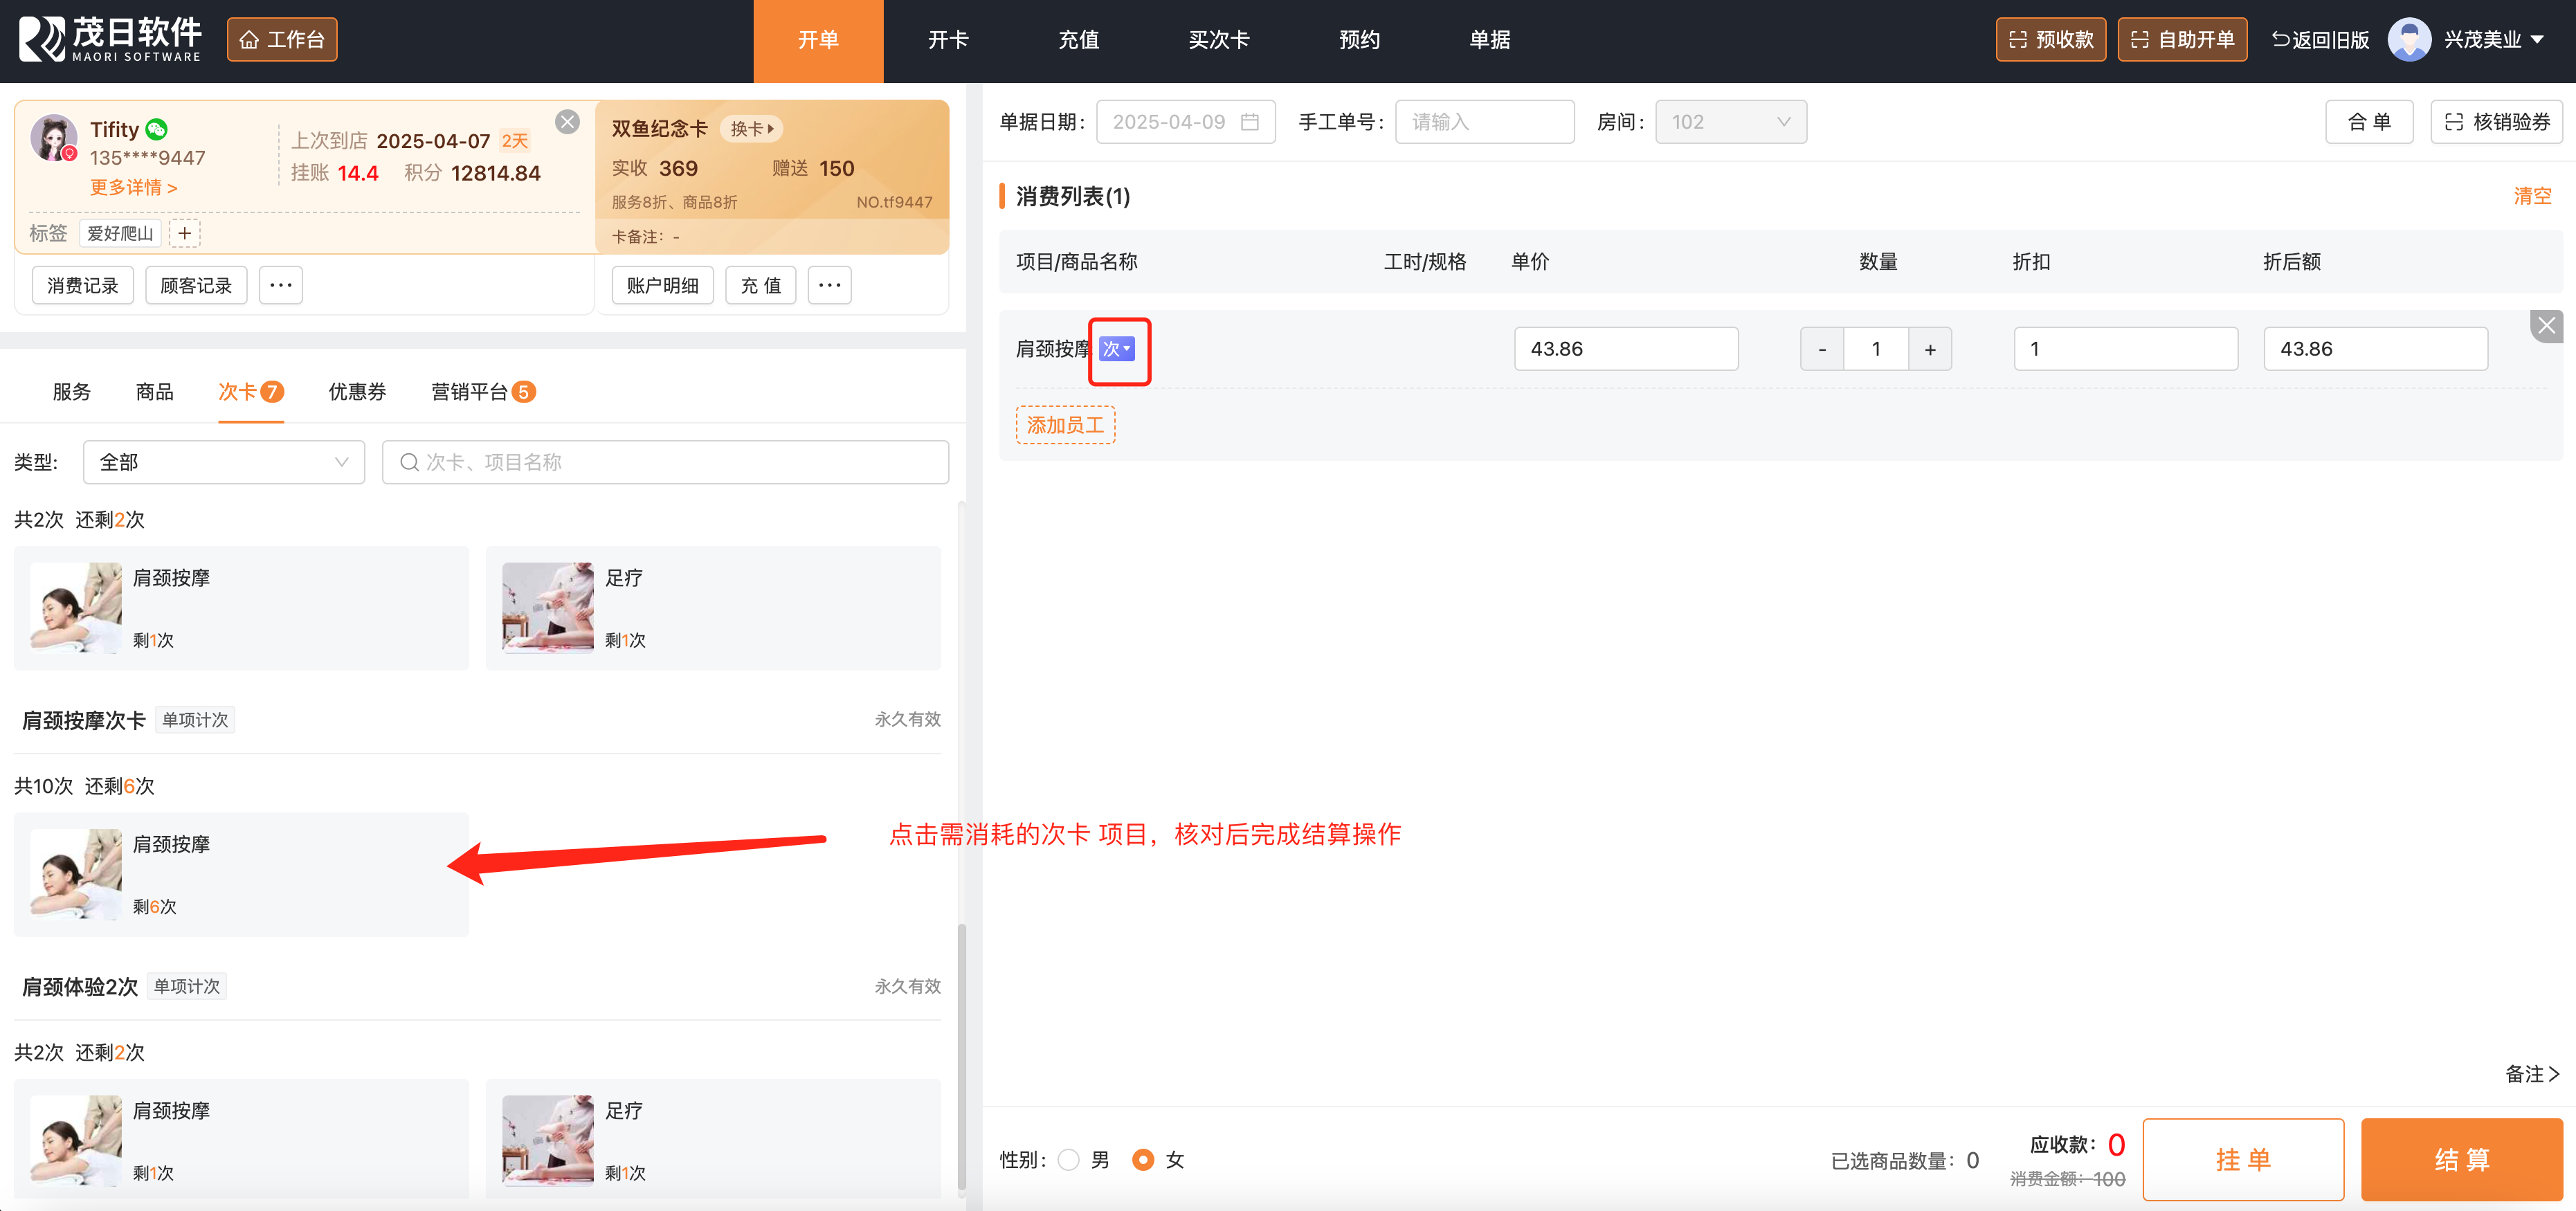
Task: Increase 肩颈按摩 quantity with plus
Action: coord(1929,349)
